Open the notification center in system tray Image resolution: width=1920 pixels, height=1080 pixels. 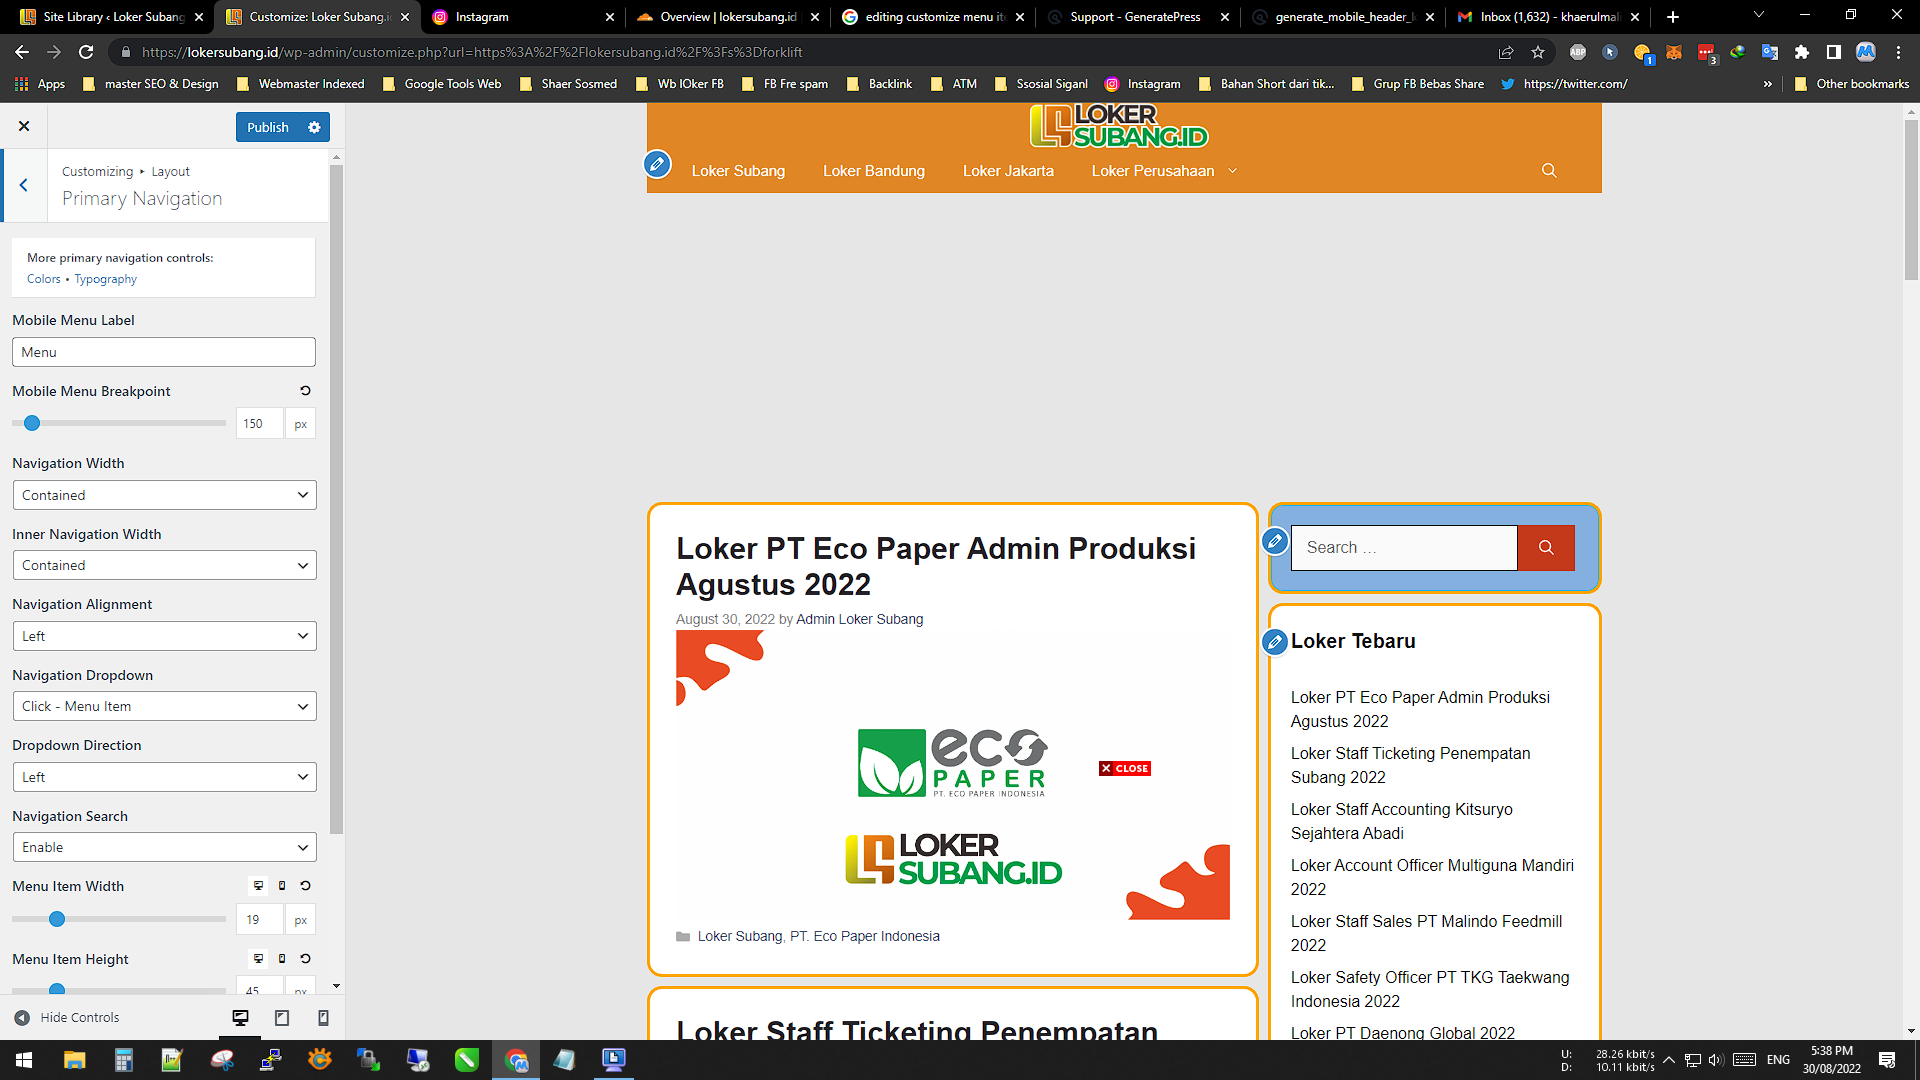1887,1060
